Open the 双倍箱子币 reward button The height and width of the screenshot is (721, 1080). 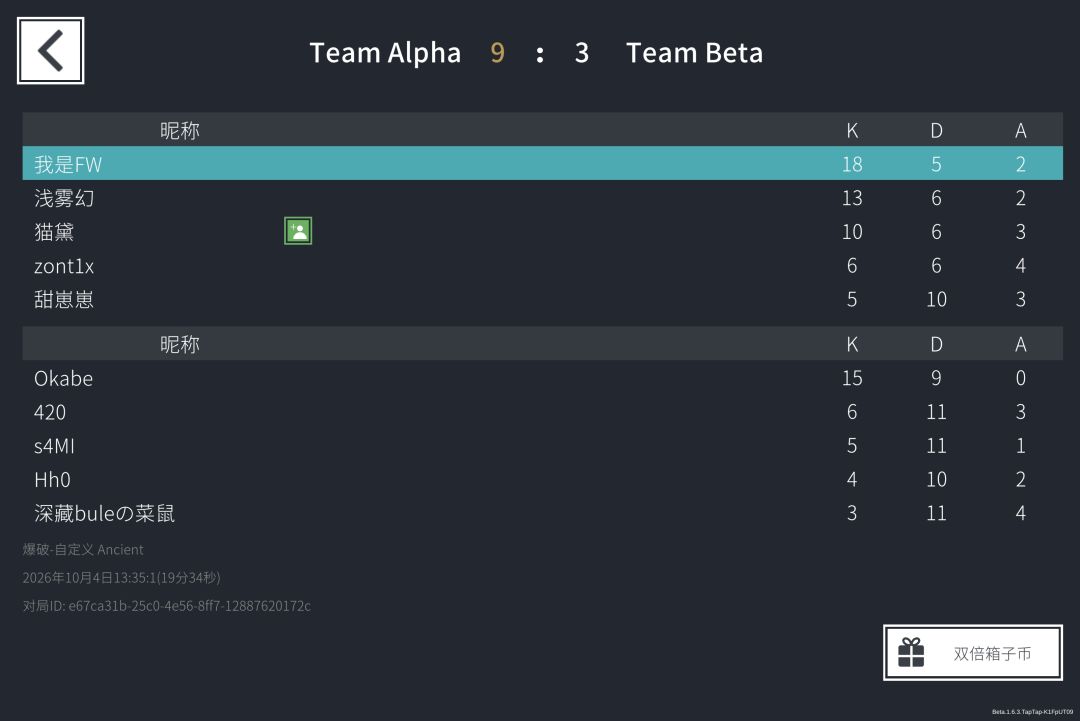[973, 653]
